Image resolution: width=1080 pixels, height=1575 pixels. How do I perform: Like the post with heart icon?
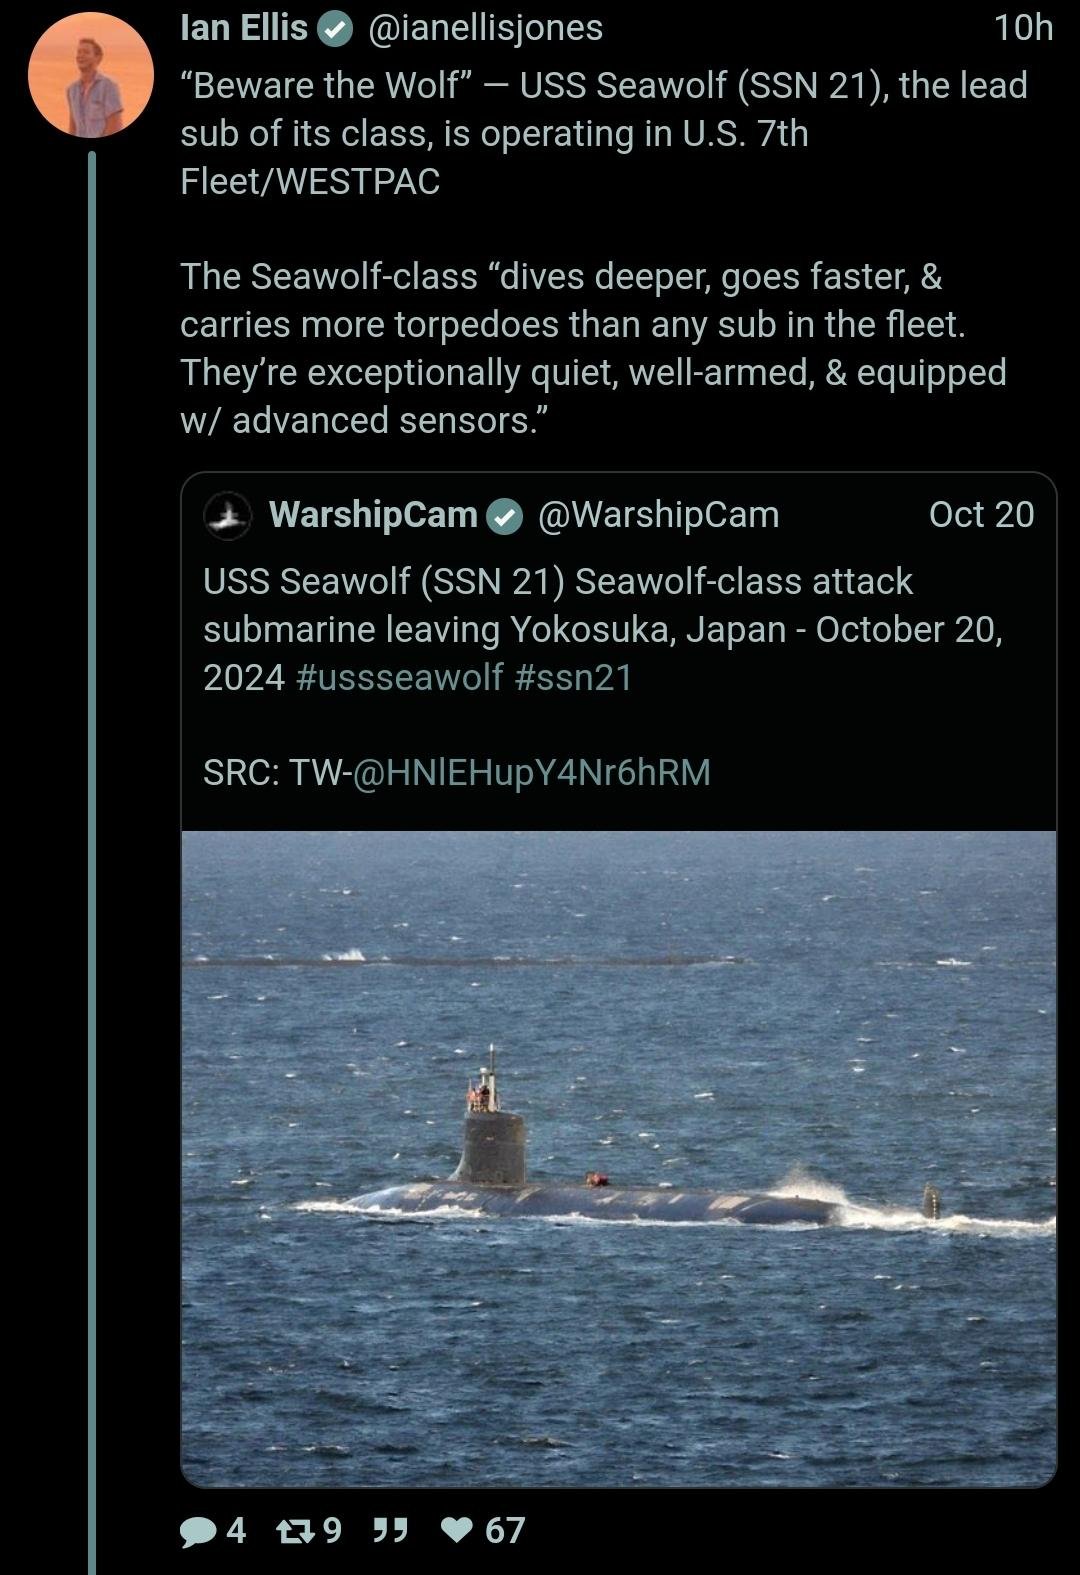tap(459, 1530)
